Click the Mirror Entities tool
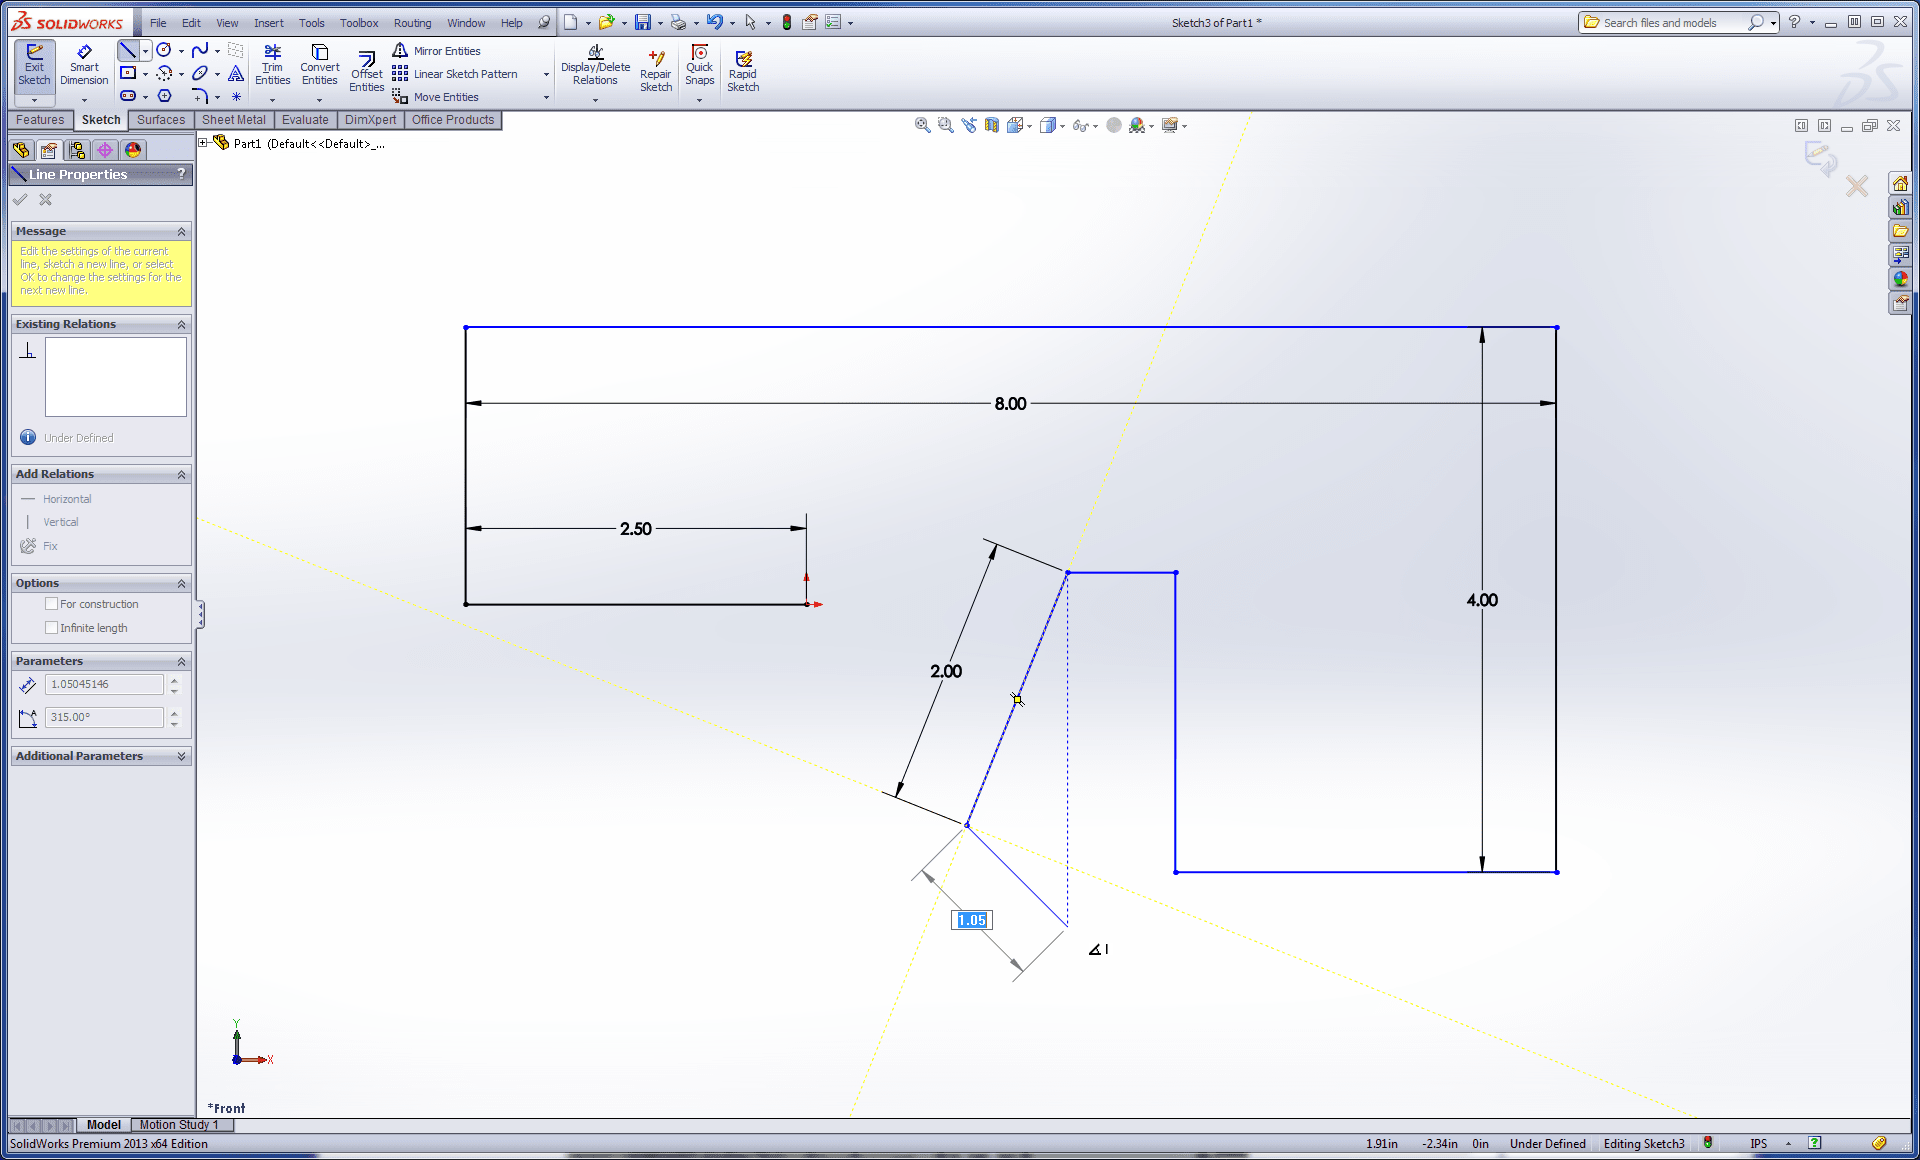Image resolution: width=1920 pixels, height=1160 pixels. click(x=446, y=51)
